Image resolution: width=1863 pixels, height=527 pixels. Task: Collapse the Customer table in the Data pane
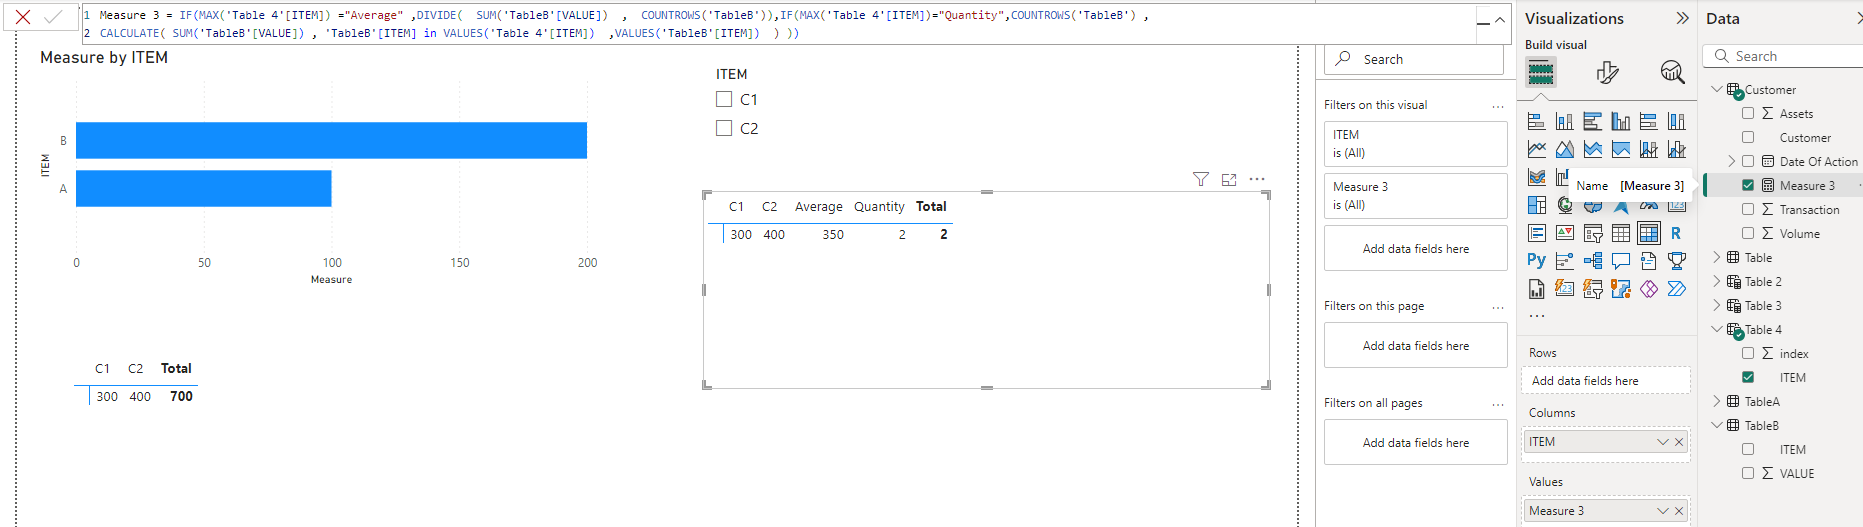click(x=1717, y=89)
